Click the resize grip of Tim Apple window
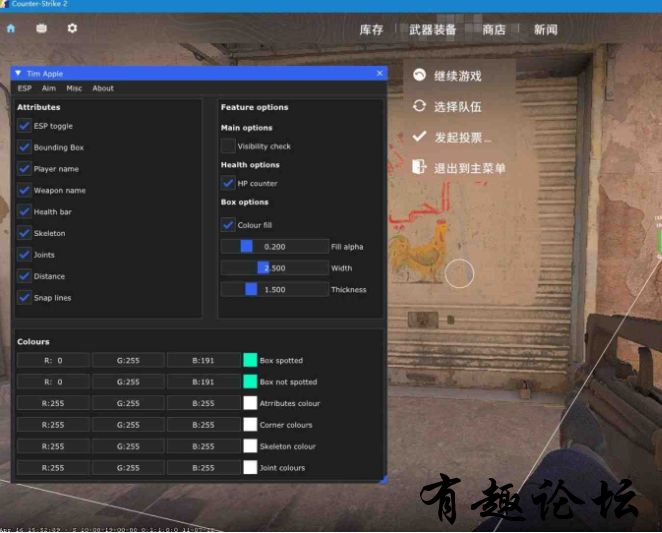Image resolution: width=662 pixels, height=533 pixels. coord(383,479)
